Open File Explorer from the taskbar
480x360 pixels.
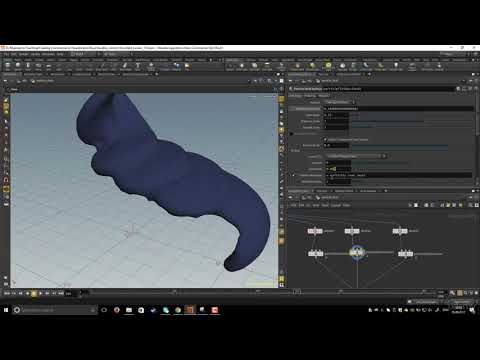(x=129, y=310)
